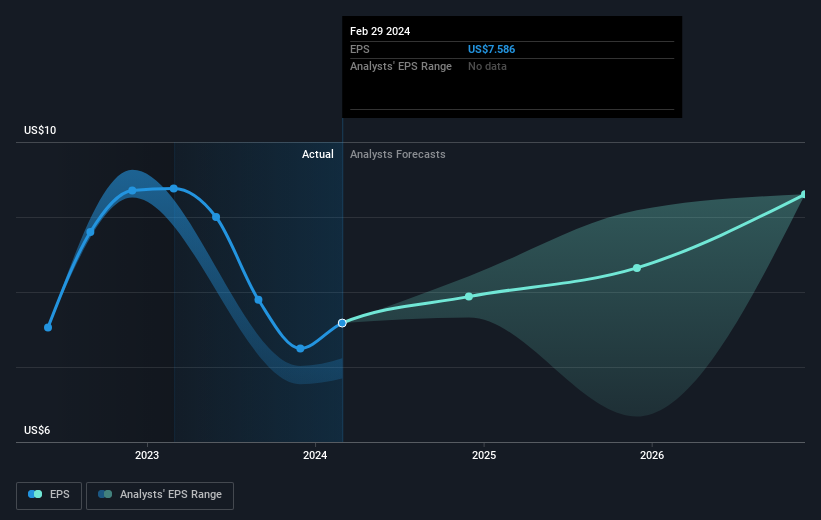Click the 2024 x-axis label
821x520 pixels.
[x=315, y=455]
